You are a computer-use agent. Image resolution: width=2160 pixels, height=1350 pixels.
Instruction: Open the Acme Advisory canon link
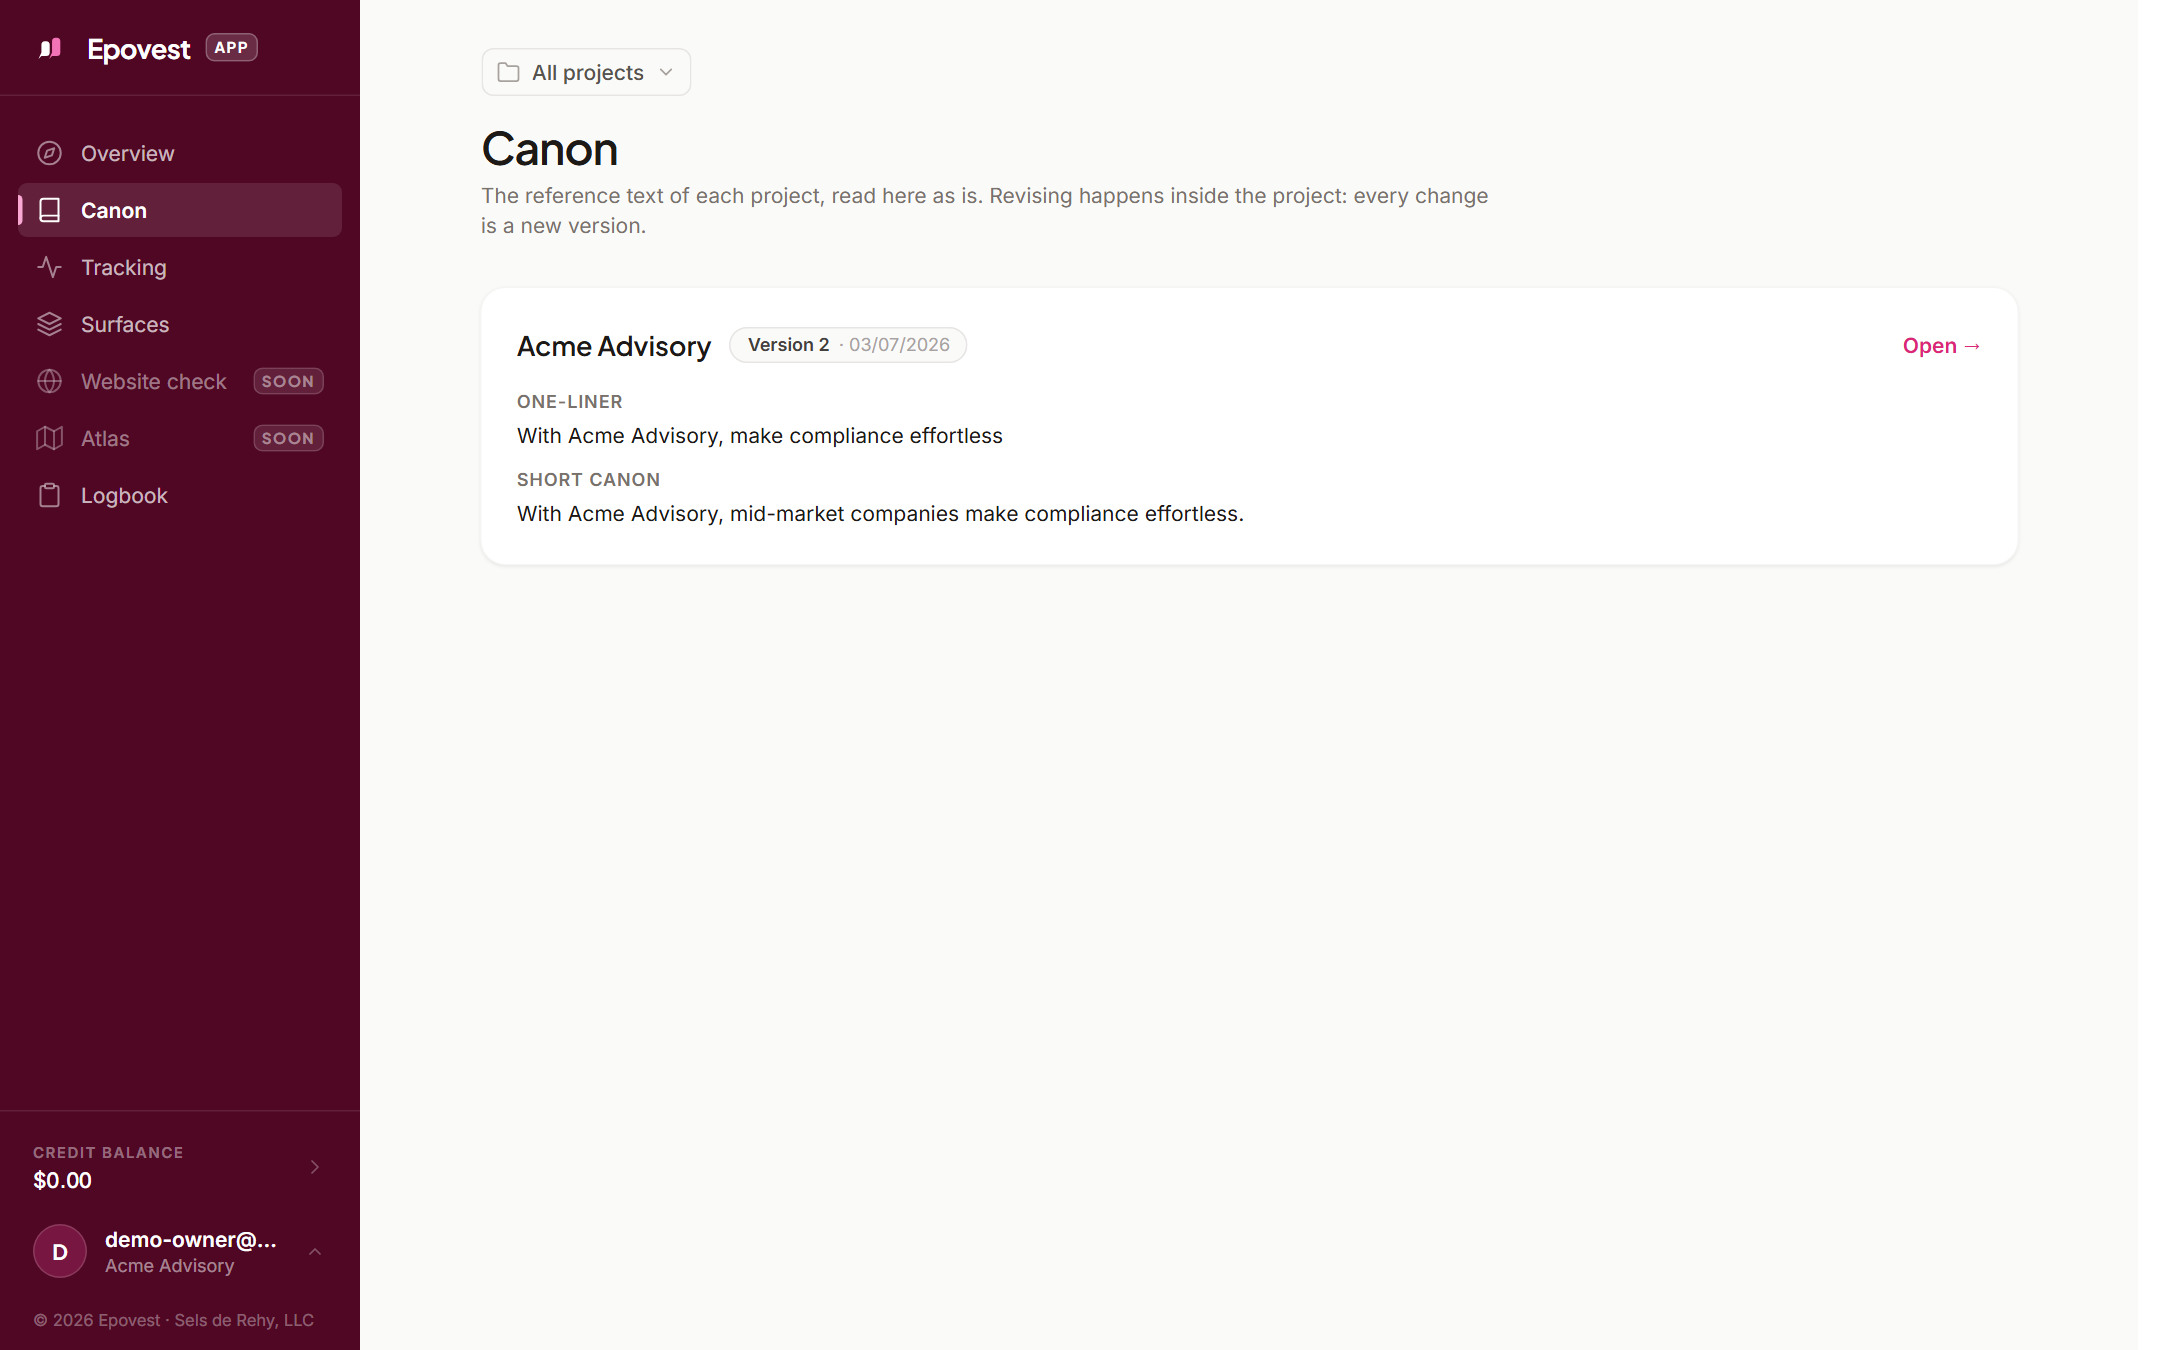pyautogui.click(x=1941, y=346)
